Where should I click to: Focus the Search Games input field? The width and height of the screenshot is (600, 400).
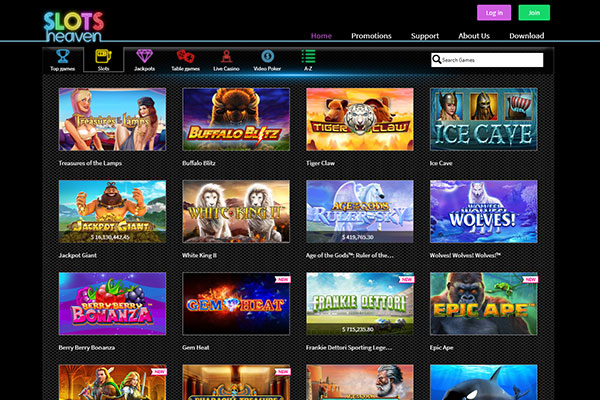coord(492,60)
